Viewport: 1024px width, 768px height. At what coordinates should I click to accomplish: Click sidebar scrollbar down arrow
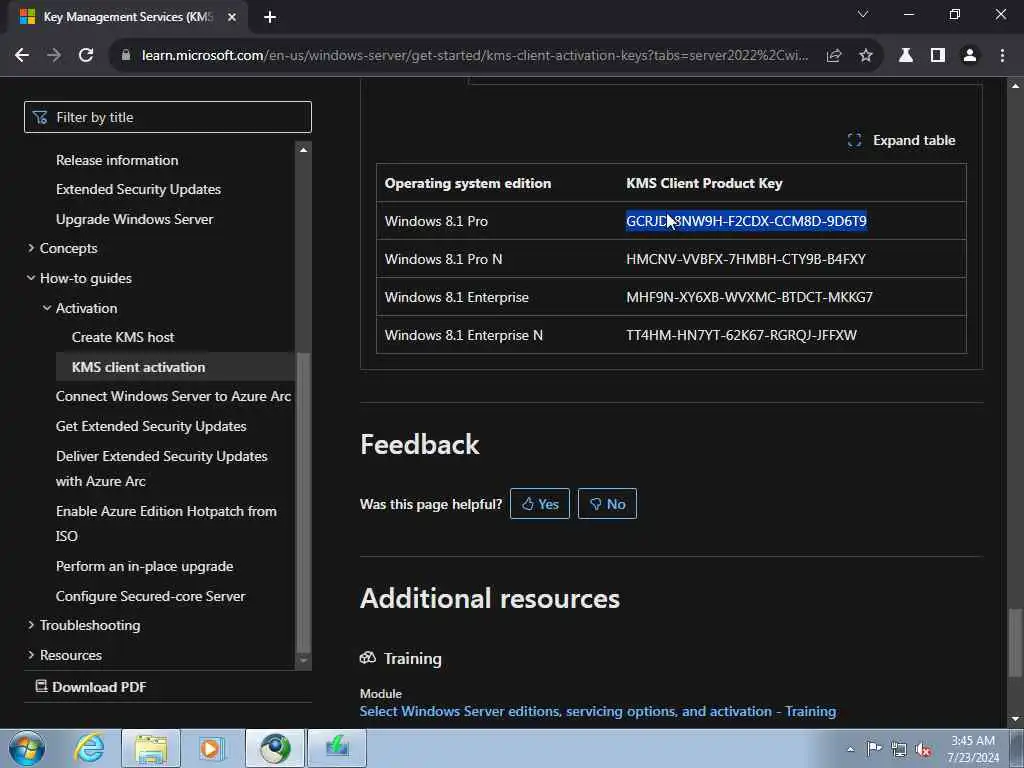303,661
